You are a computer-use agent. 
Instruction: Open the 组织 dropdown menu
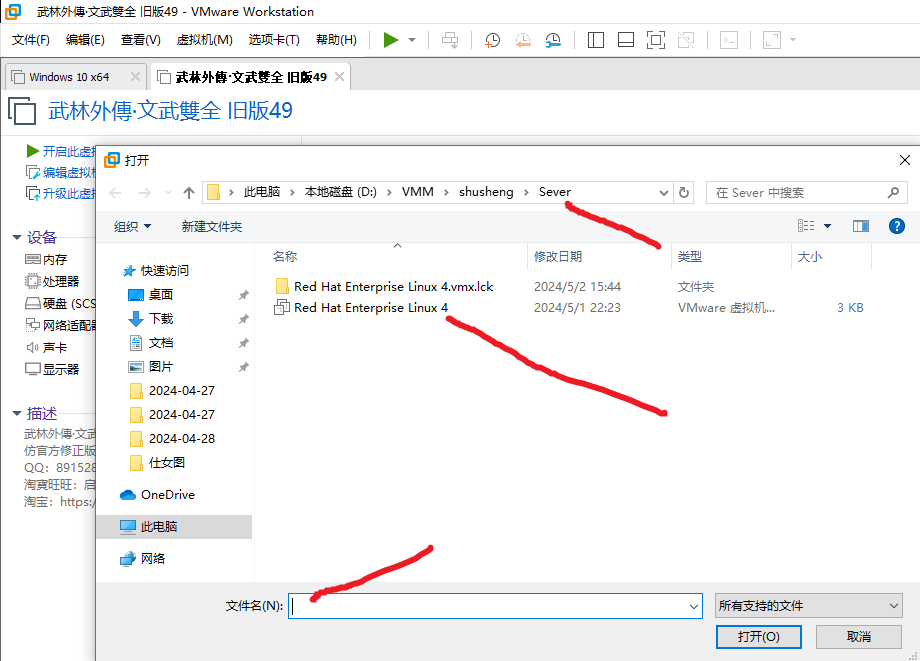132,226
